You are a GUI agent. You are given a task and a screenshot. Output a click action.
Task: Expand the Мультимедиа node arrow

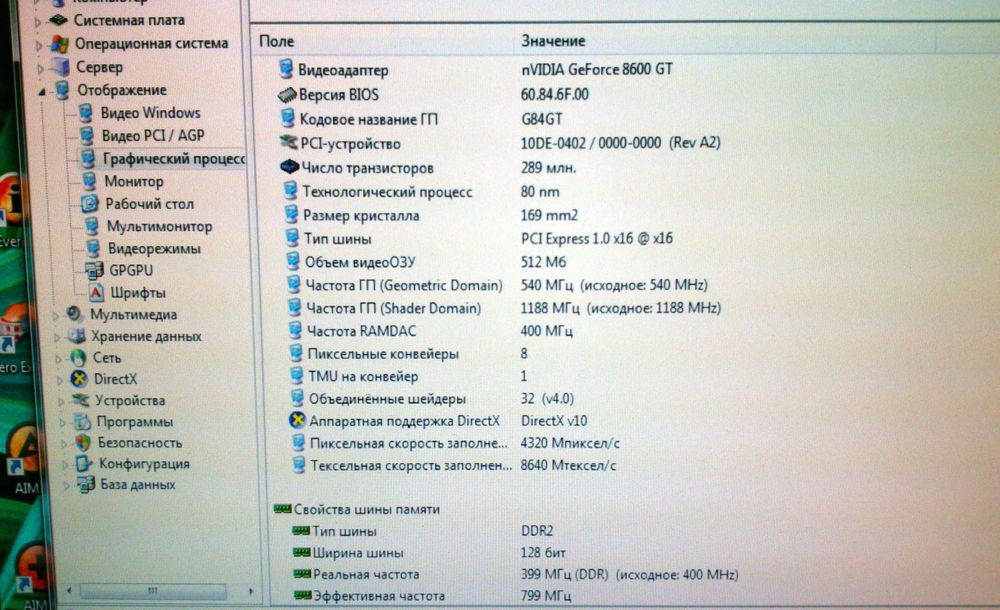click(x=55, y=316)
